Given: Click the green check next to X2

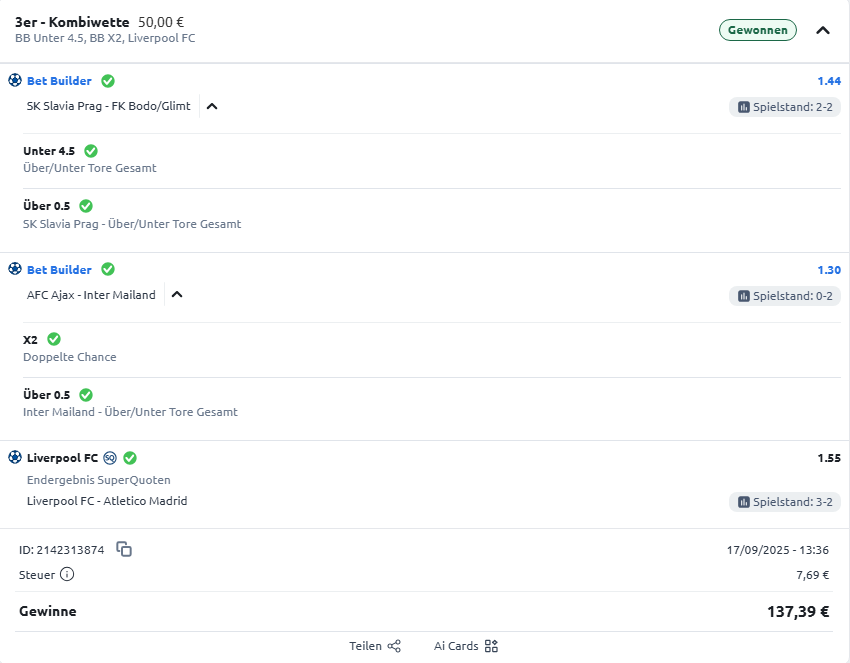Looking at the screenshot, I should click(54, 339).
